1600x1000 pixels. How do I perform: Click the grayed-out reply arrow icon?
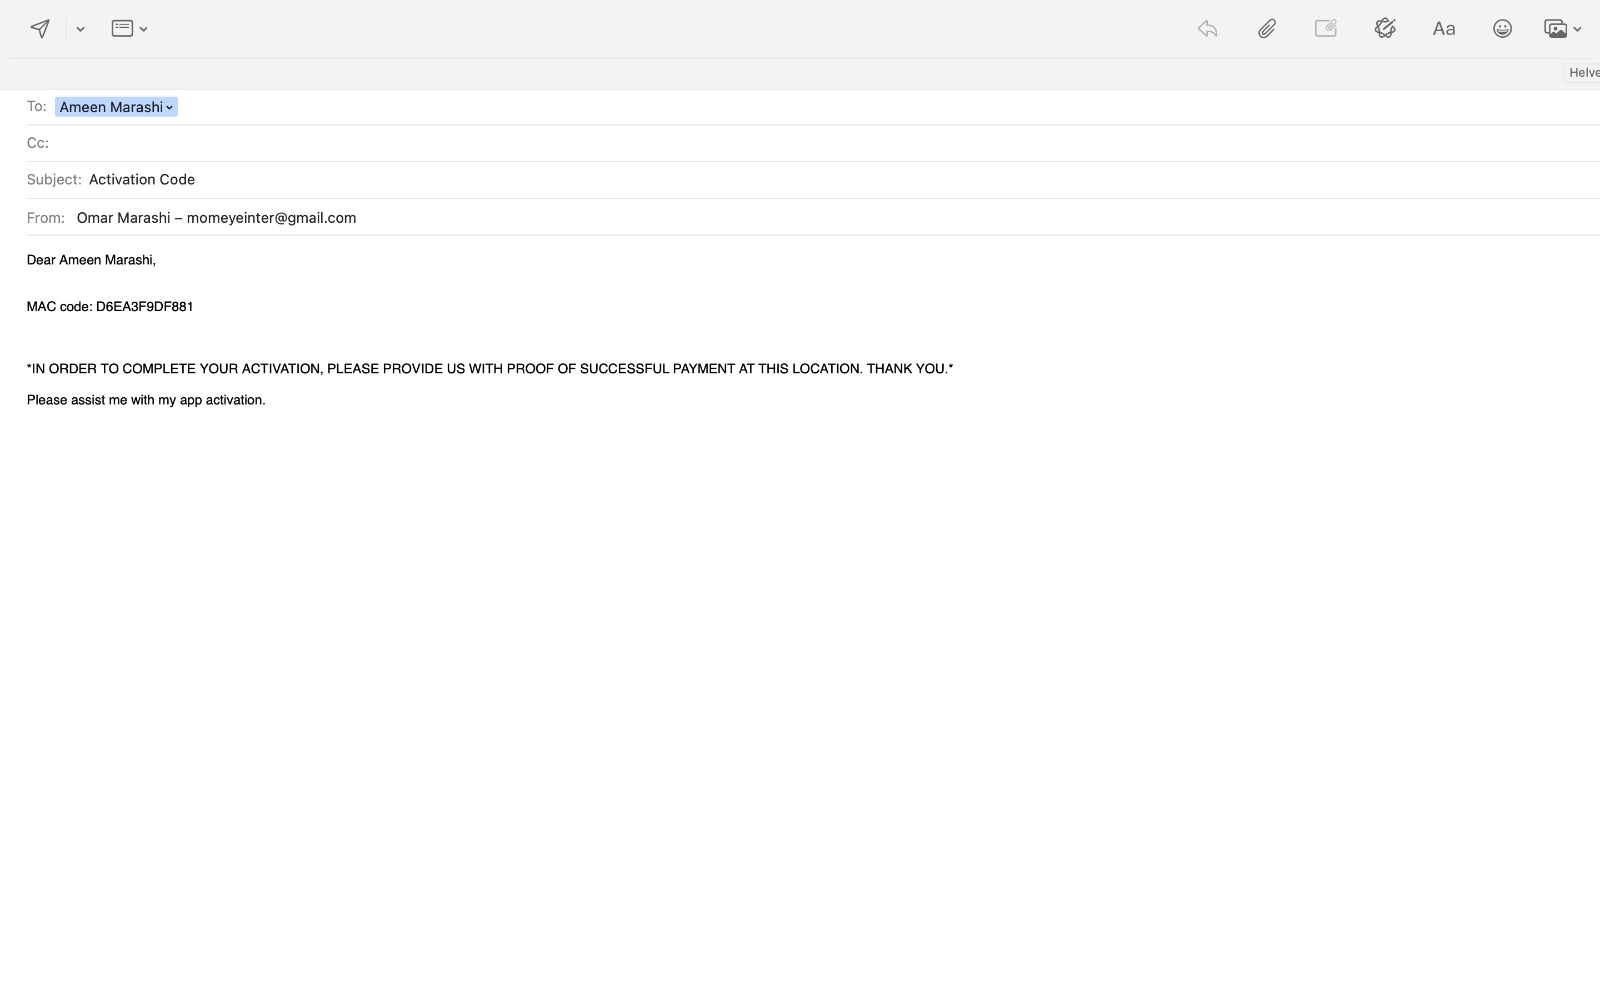[x=1207, y=28]
